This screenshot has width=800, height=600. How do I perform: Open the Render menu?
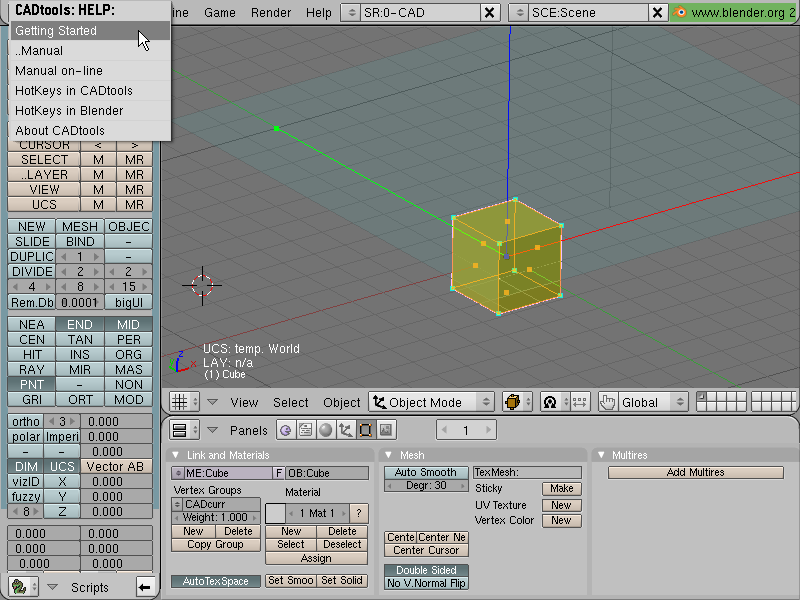271,13
